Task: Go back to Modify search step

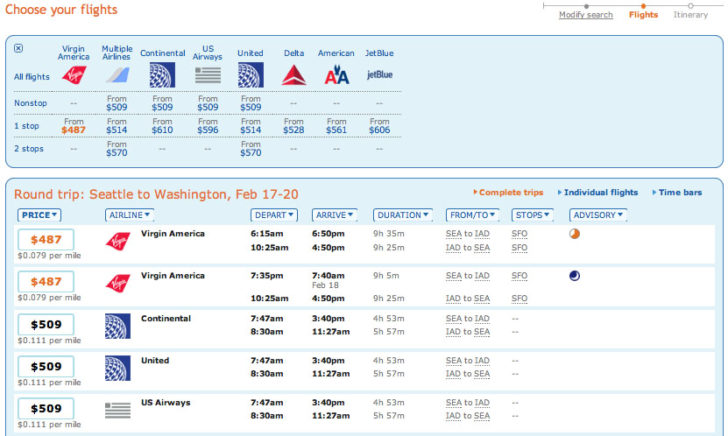Action: (586, 15)
